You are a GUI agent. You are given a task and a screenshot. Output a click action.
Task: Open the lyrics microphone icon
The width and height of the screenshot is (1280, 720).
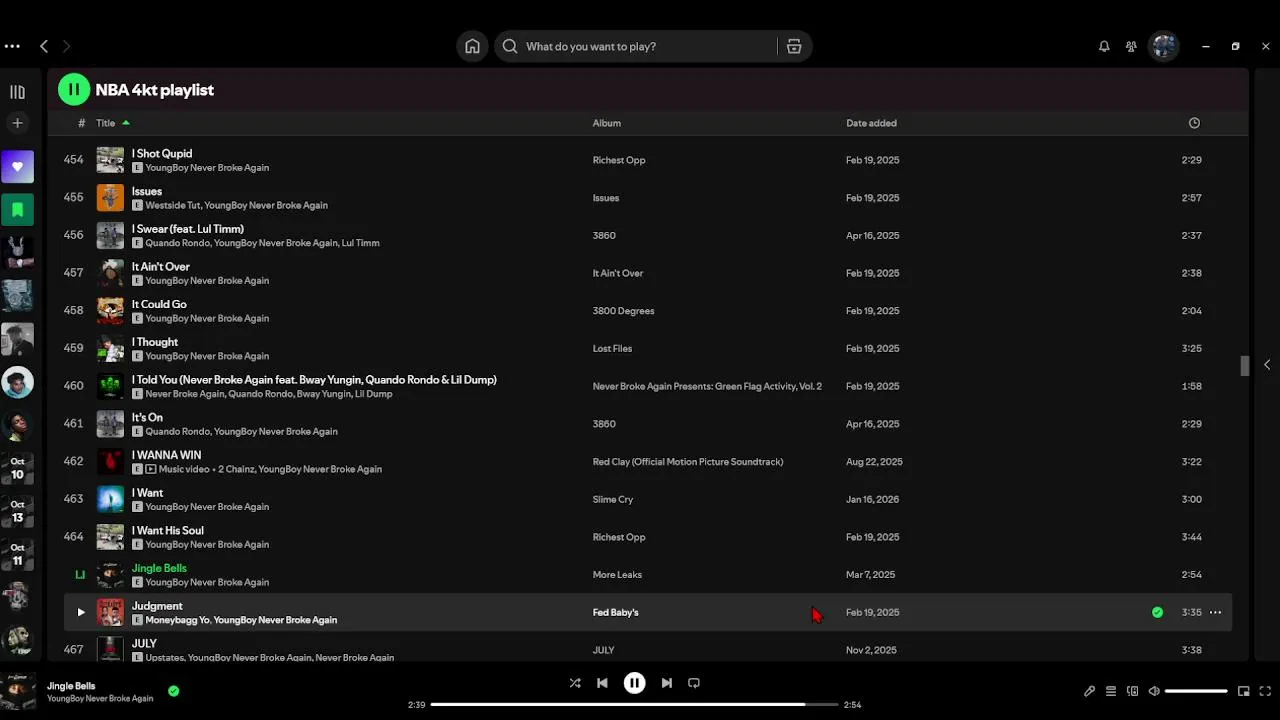(x=1089, y=691)
